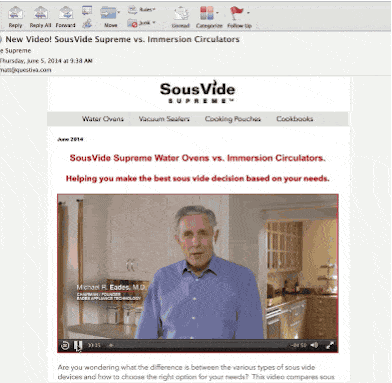Open the Cooking Pouches nav link
The height and width of the screenshot is (383, 392).
point(233,119)
